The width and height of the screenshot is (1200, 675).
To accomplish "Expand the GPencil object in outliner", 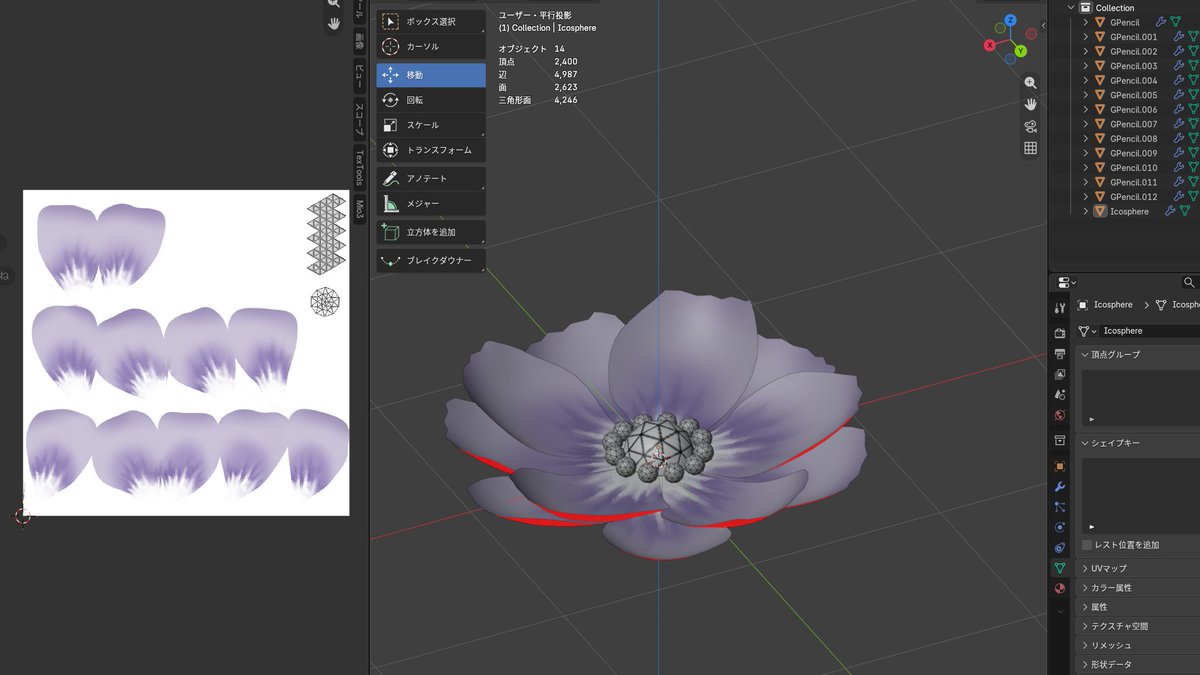I will [x=1086, y=22].
